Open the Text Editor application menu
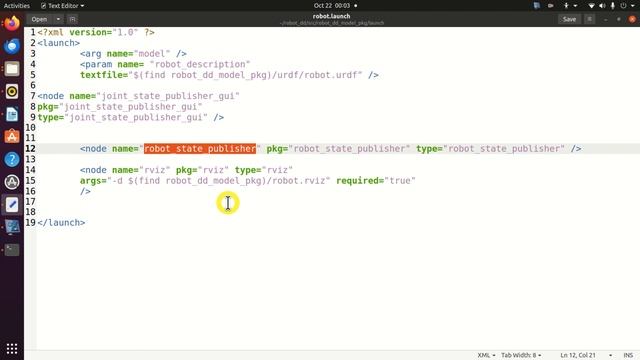 pos(62,6)
